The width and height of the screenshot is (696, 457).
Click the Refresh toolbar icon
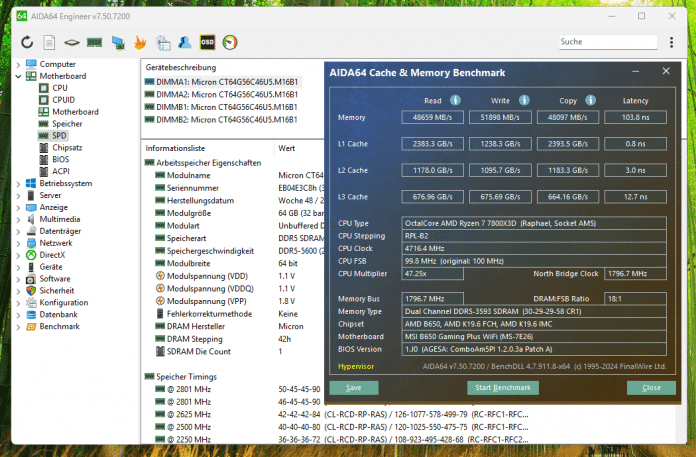(27, 43)
